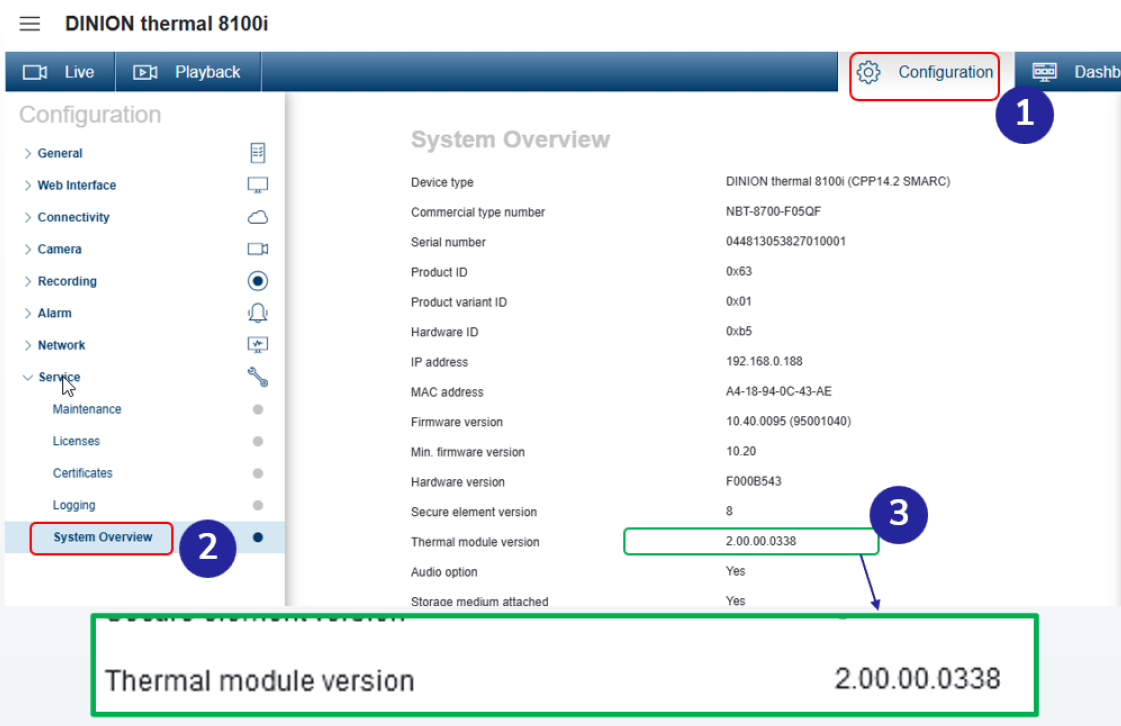The width and height of the screenshot is (1121, 726).
Task: Open the Licenses page
Action: (x=76, y=441)
